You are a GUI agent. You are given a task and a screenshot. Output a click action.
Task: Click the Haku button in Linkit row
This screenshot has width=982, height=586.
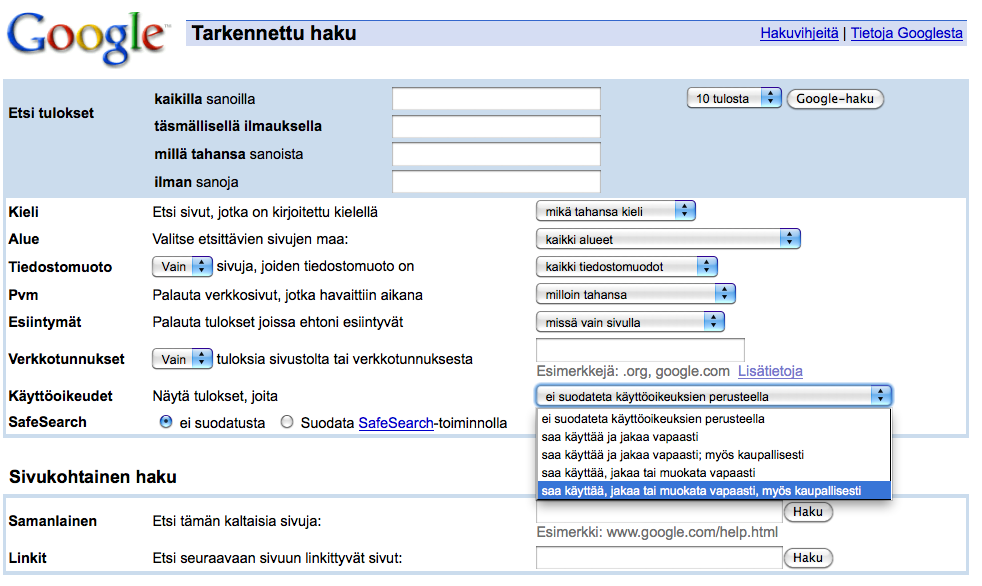tap(808, 558)
